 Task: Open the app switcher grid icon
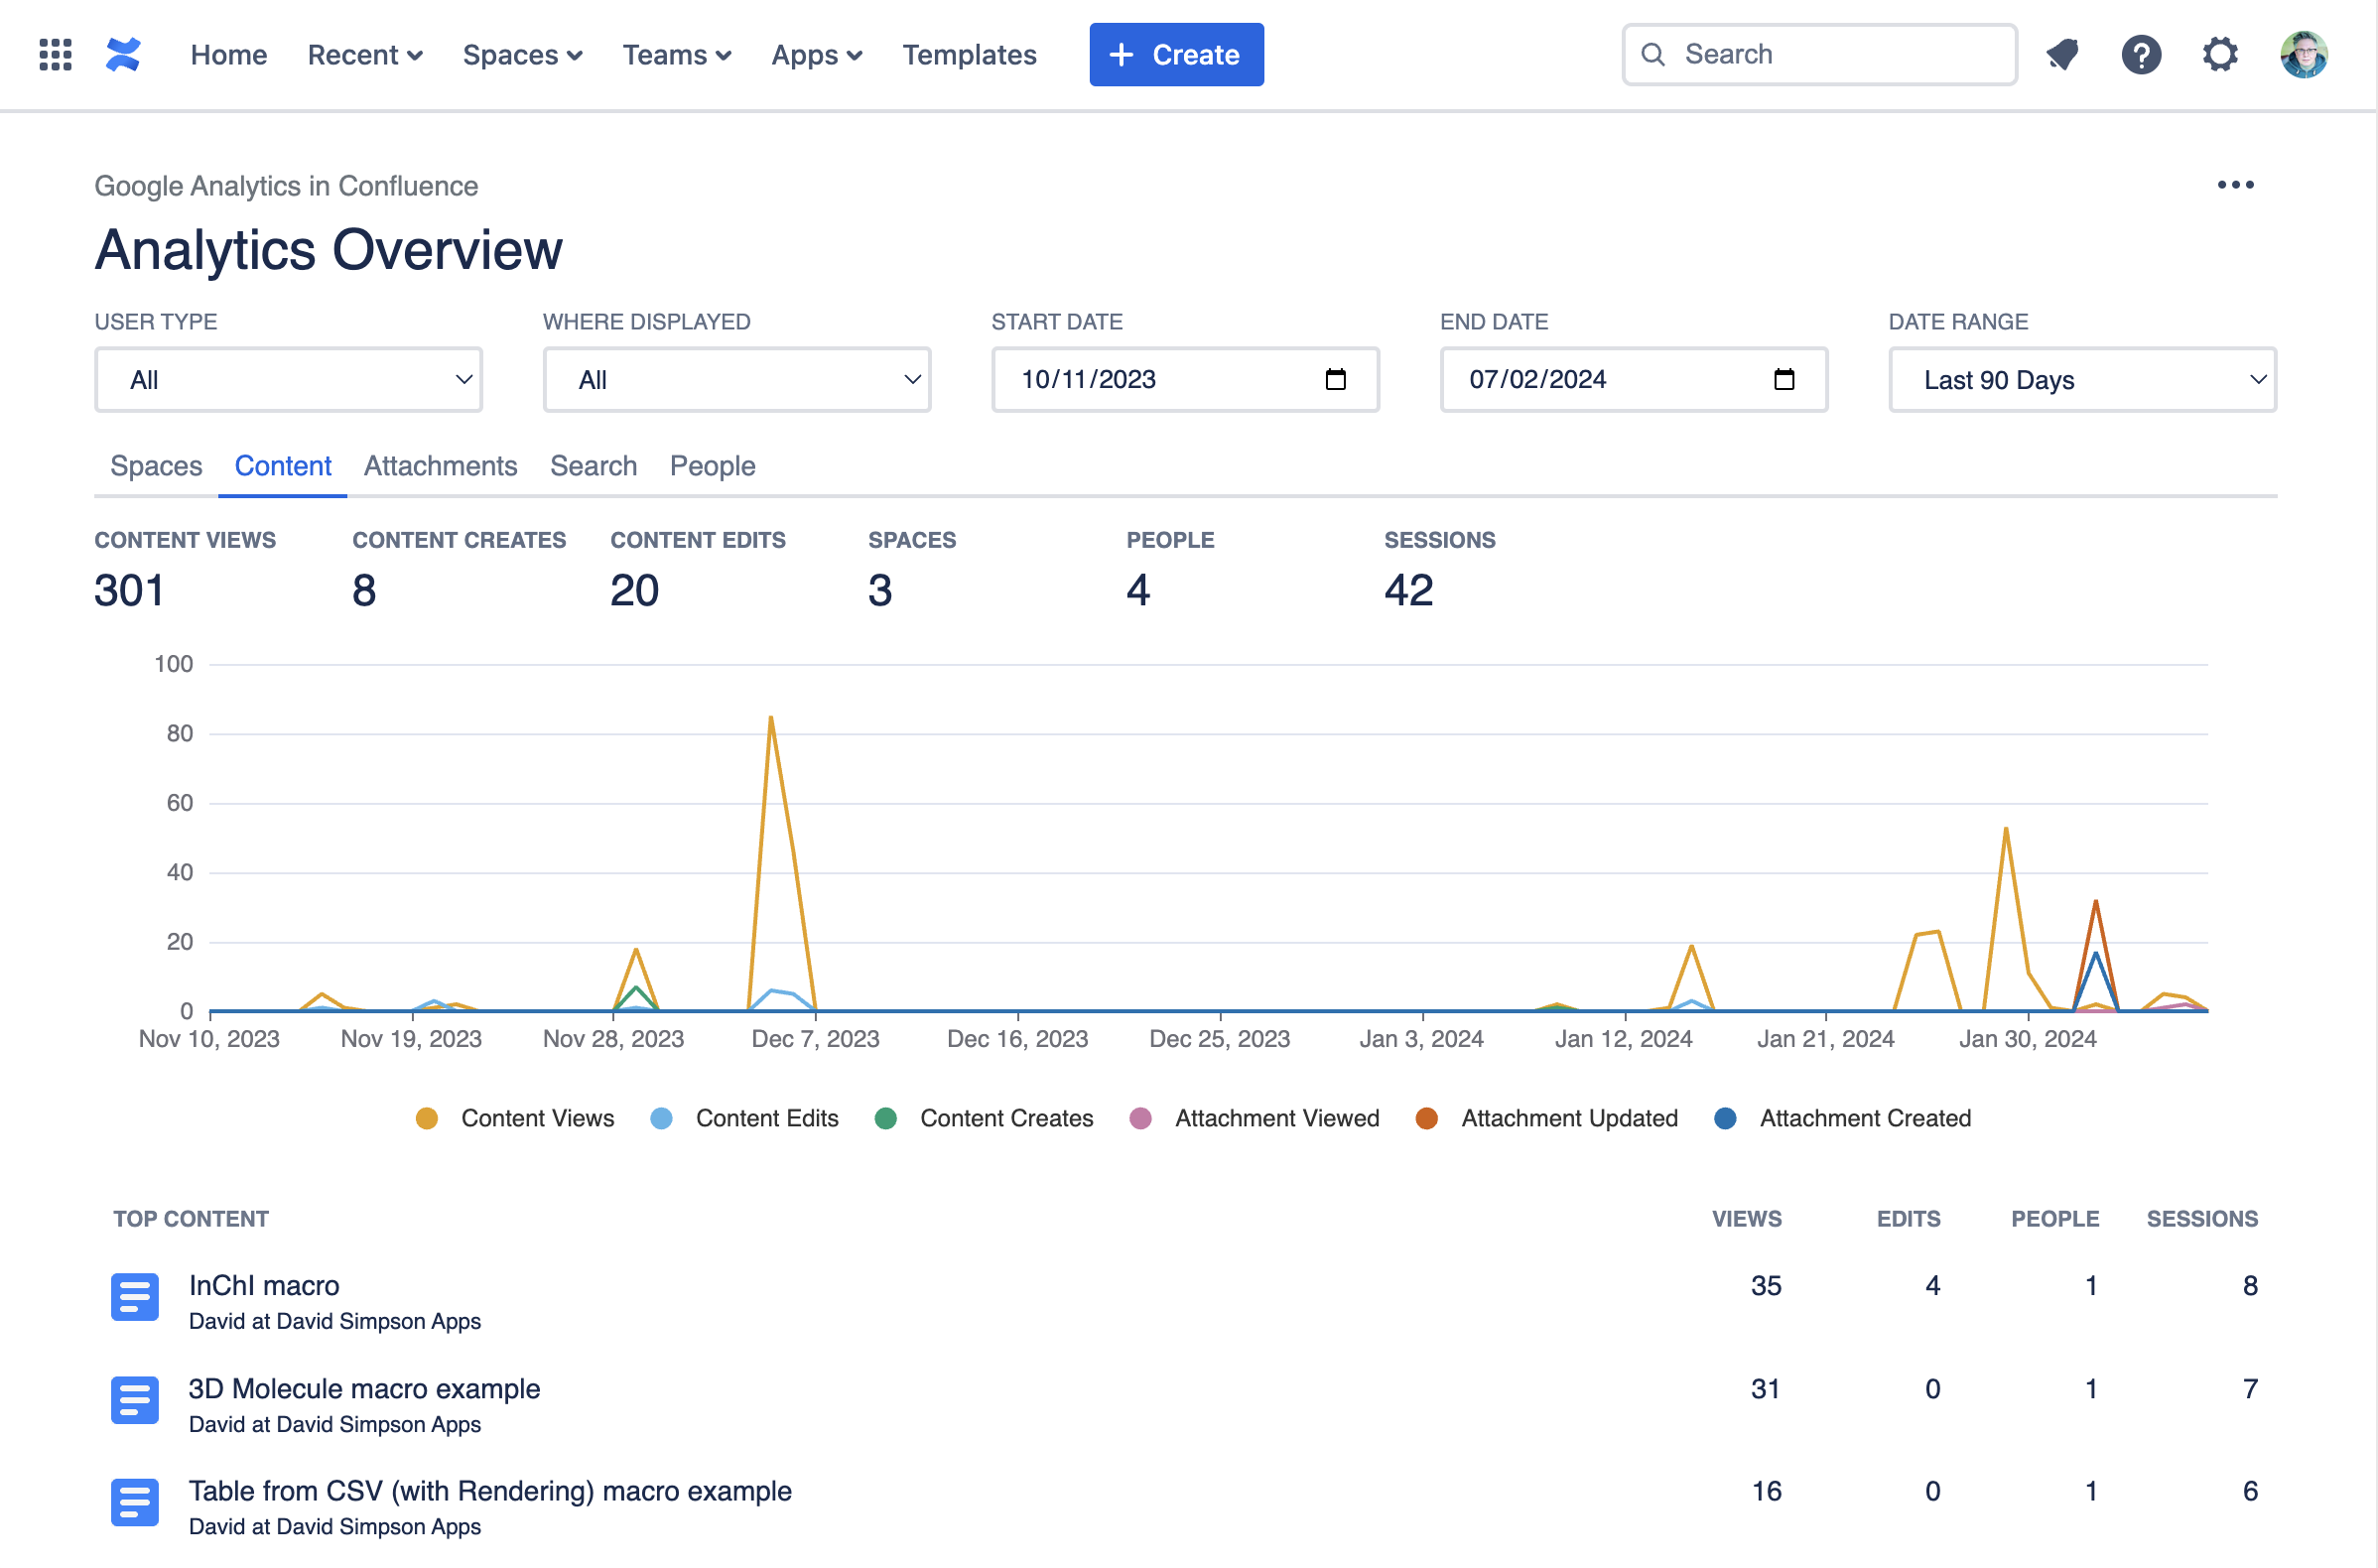55,54
